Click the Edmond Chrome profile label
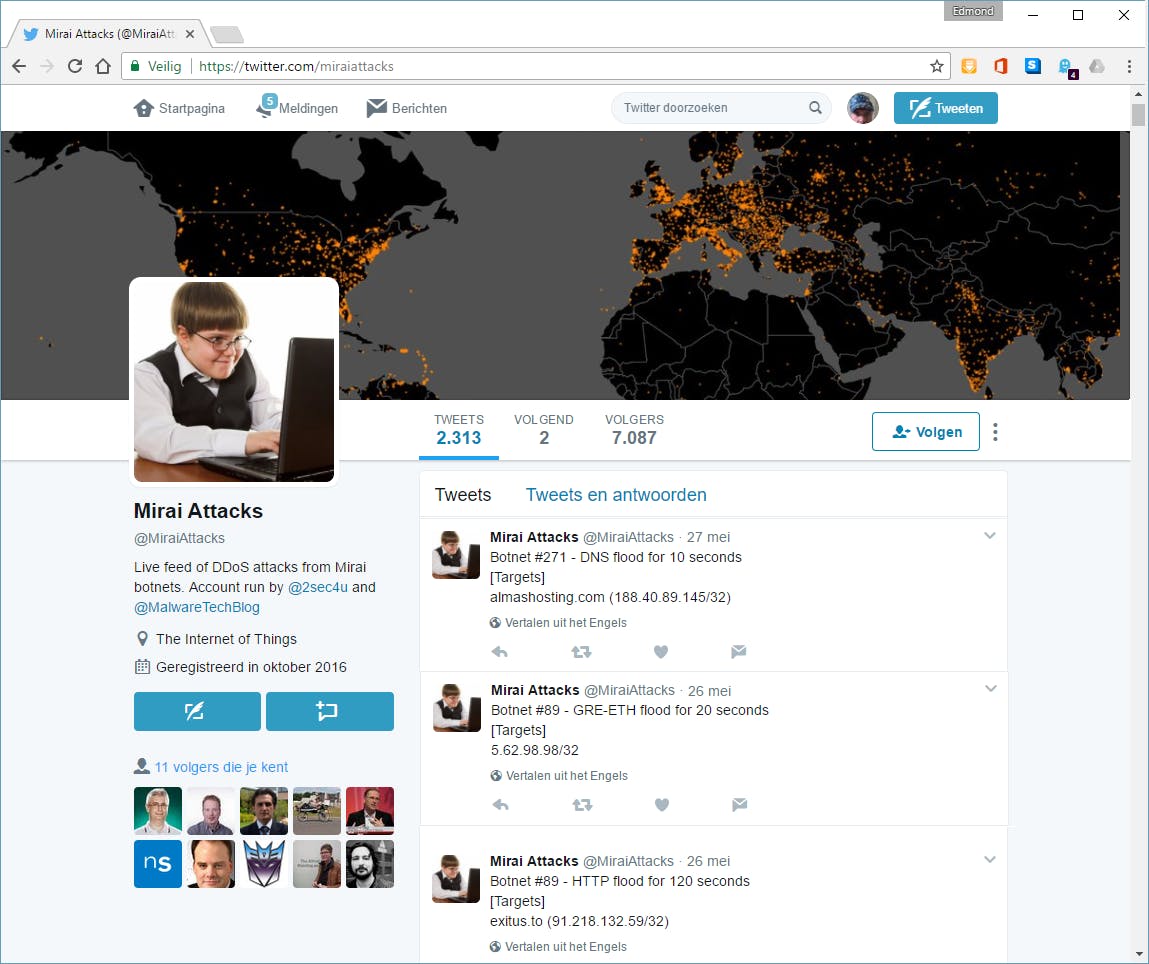Screen dimensions: 1149x964 (972, 11)
